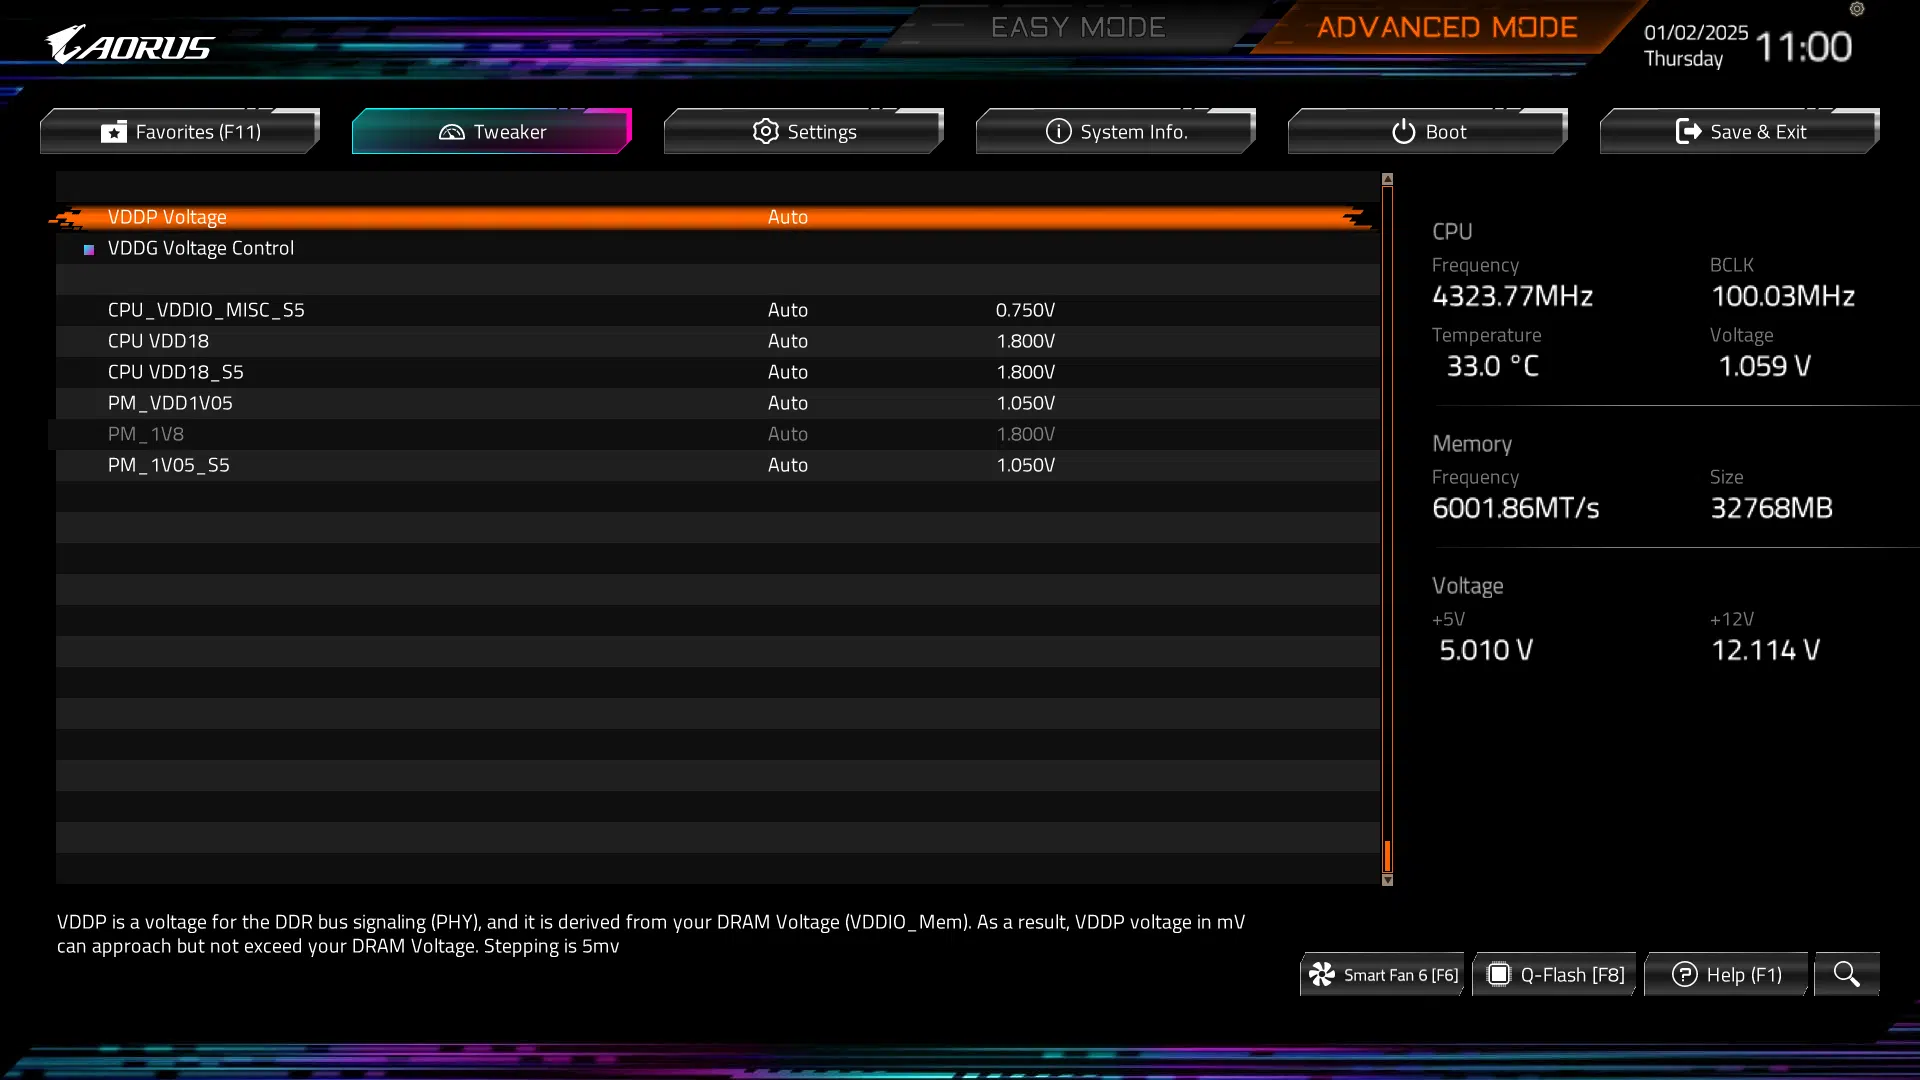Change PM_1V05_S5 Auto setting

(788, 465)
